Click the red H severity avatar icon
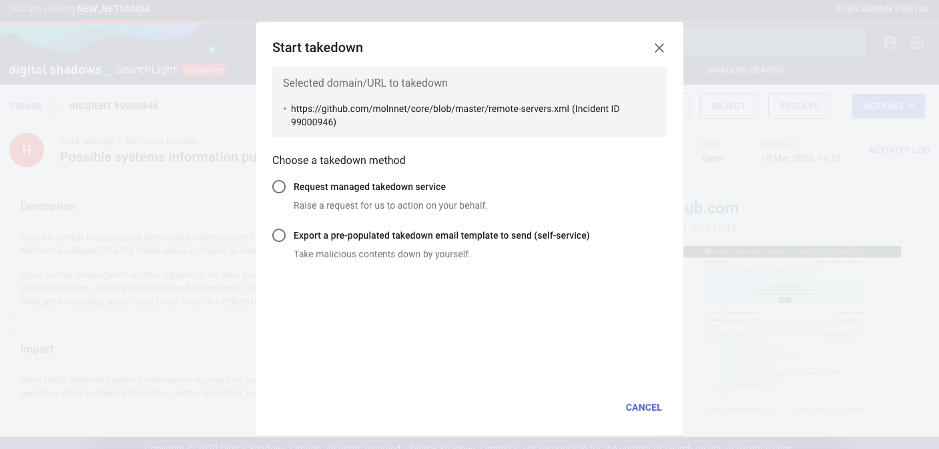Viewport: 939px width, 449px height. [x=26, y=150]
